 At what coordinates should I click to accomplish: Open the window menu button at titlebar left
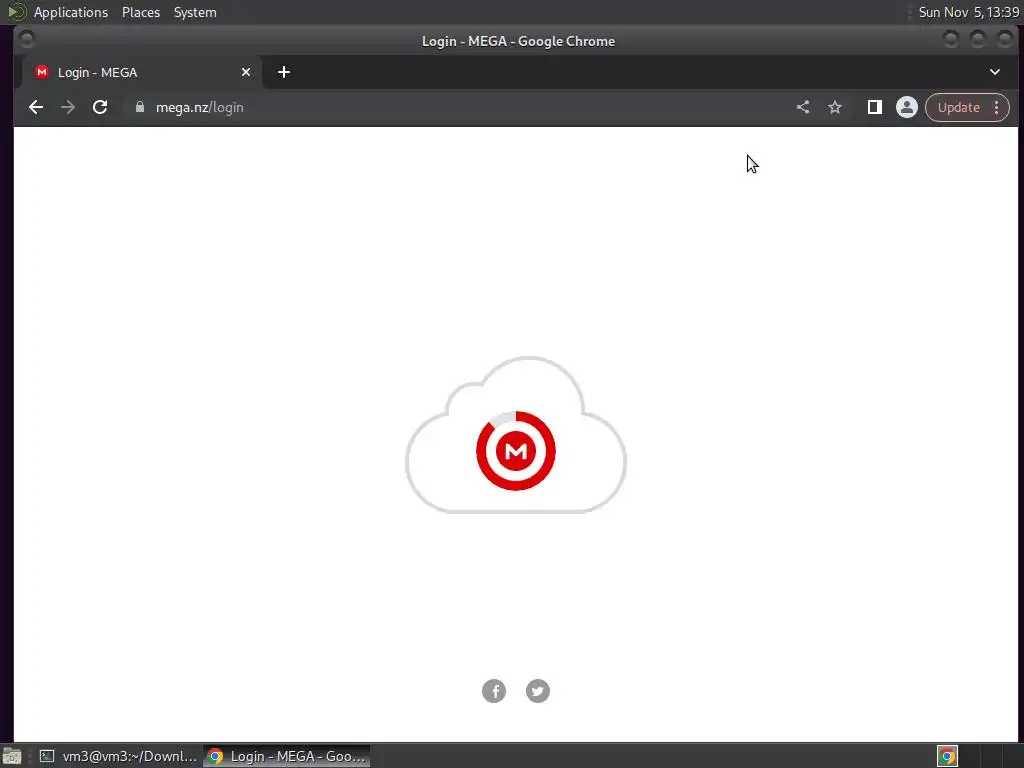point(27,40)
